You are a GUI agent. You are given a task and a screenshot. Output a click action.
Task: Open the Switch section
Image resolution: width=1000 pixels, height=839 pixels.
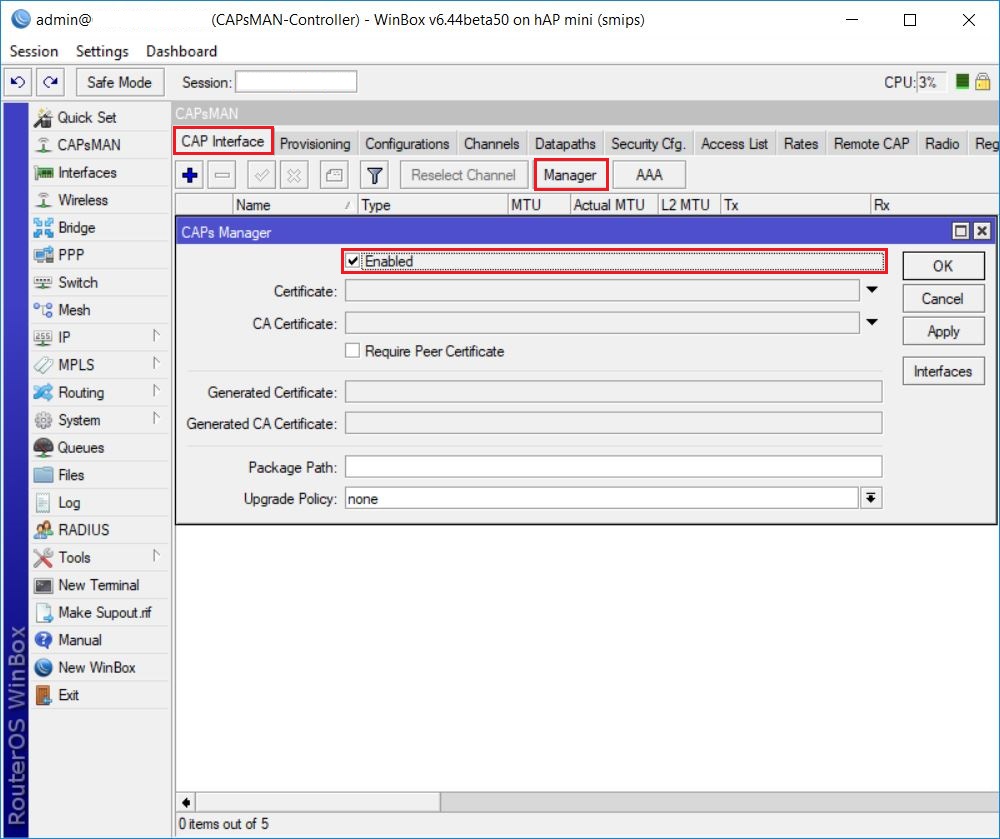78,282
